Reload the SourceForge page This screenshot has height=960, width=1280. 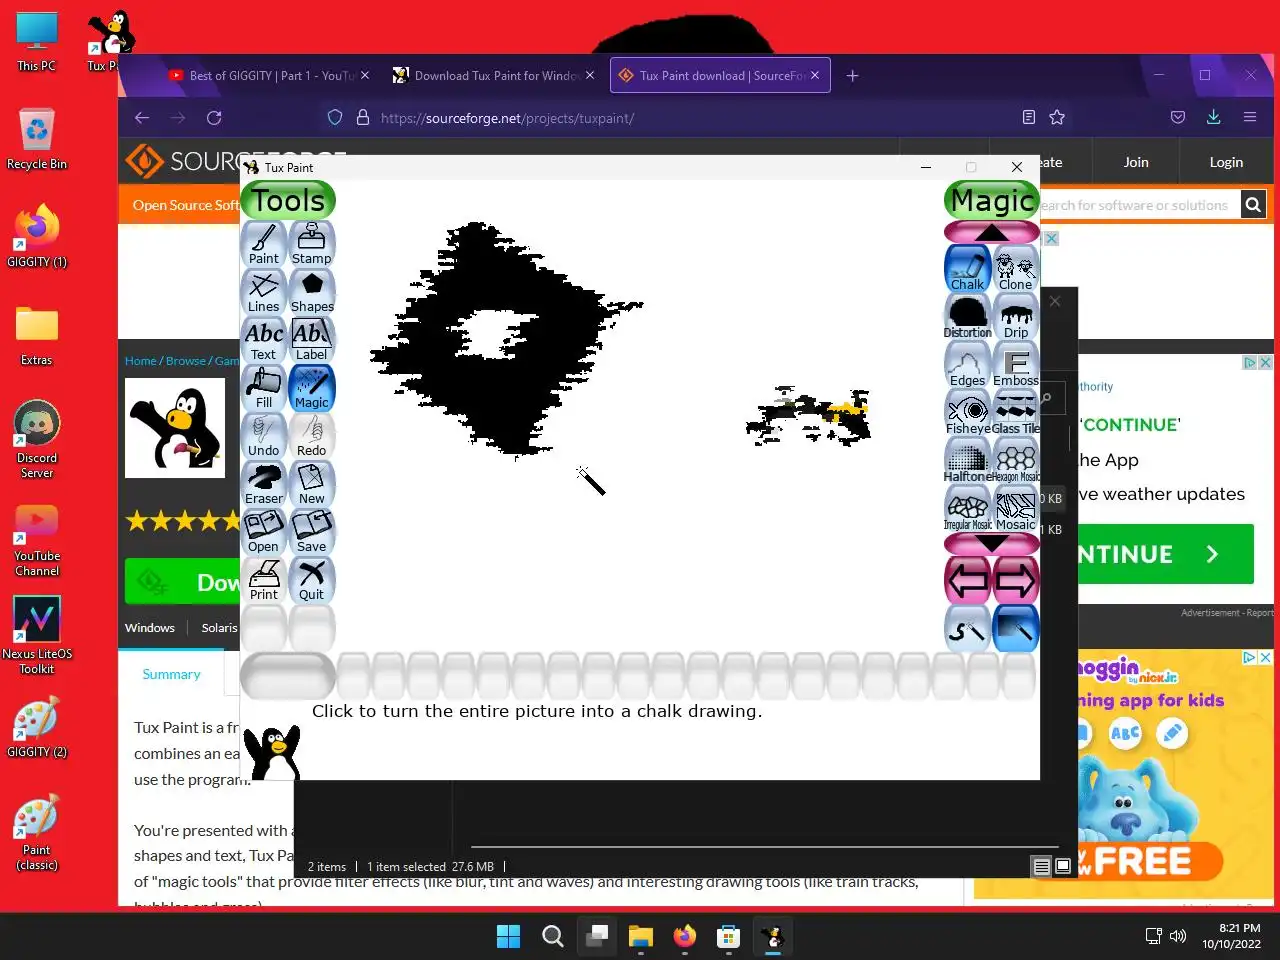pos(214,118)
